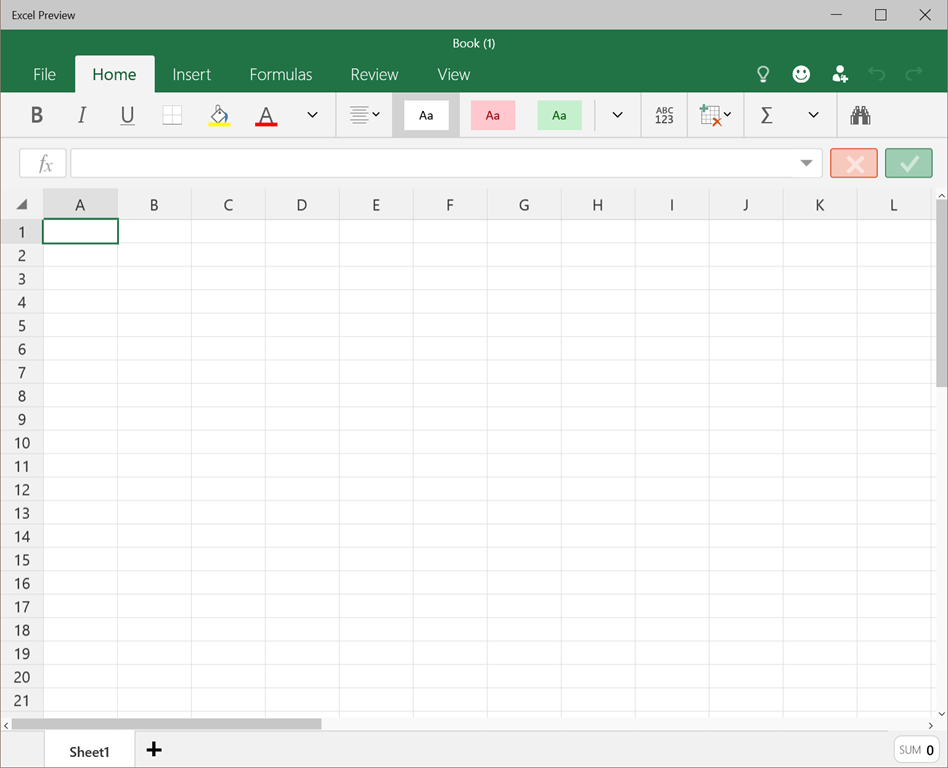Click cell A1

80,232
